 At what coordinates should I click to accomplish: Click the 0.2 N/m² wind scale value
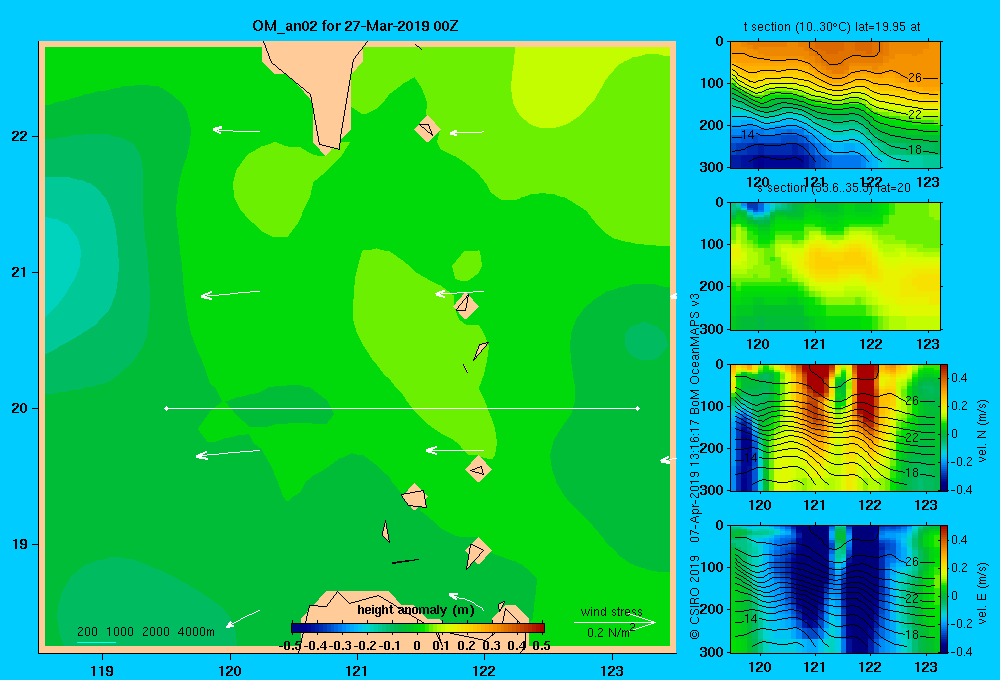610,632
